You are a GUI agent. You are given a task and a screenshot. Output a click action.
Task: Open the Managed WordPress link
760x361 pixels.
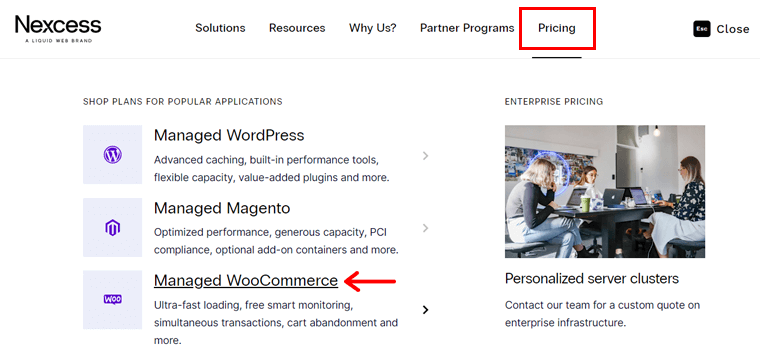tap(229, 135)
